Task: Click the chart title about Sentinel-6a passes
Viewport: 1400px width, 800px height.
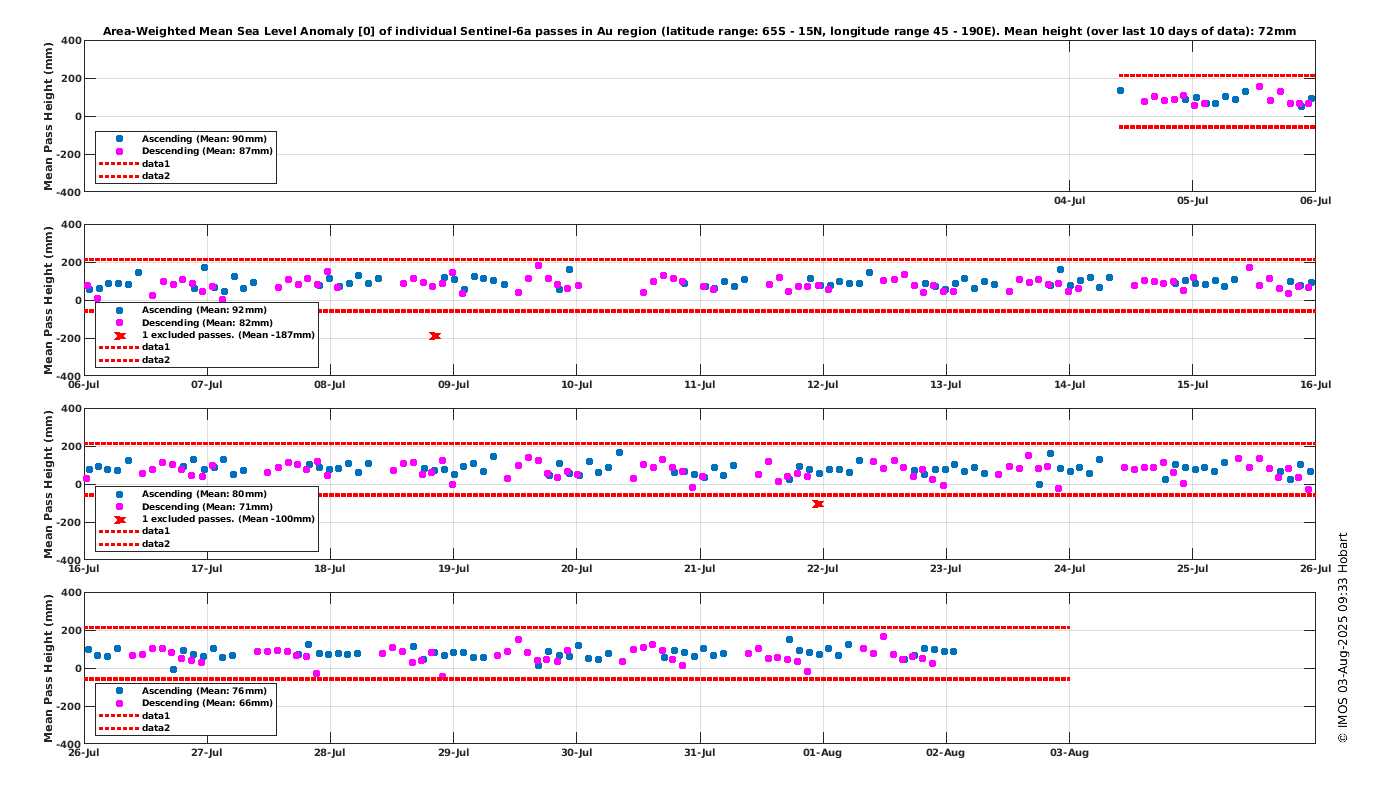Action: coord(700,31)
